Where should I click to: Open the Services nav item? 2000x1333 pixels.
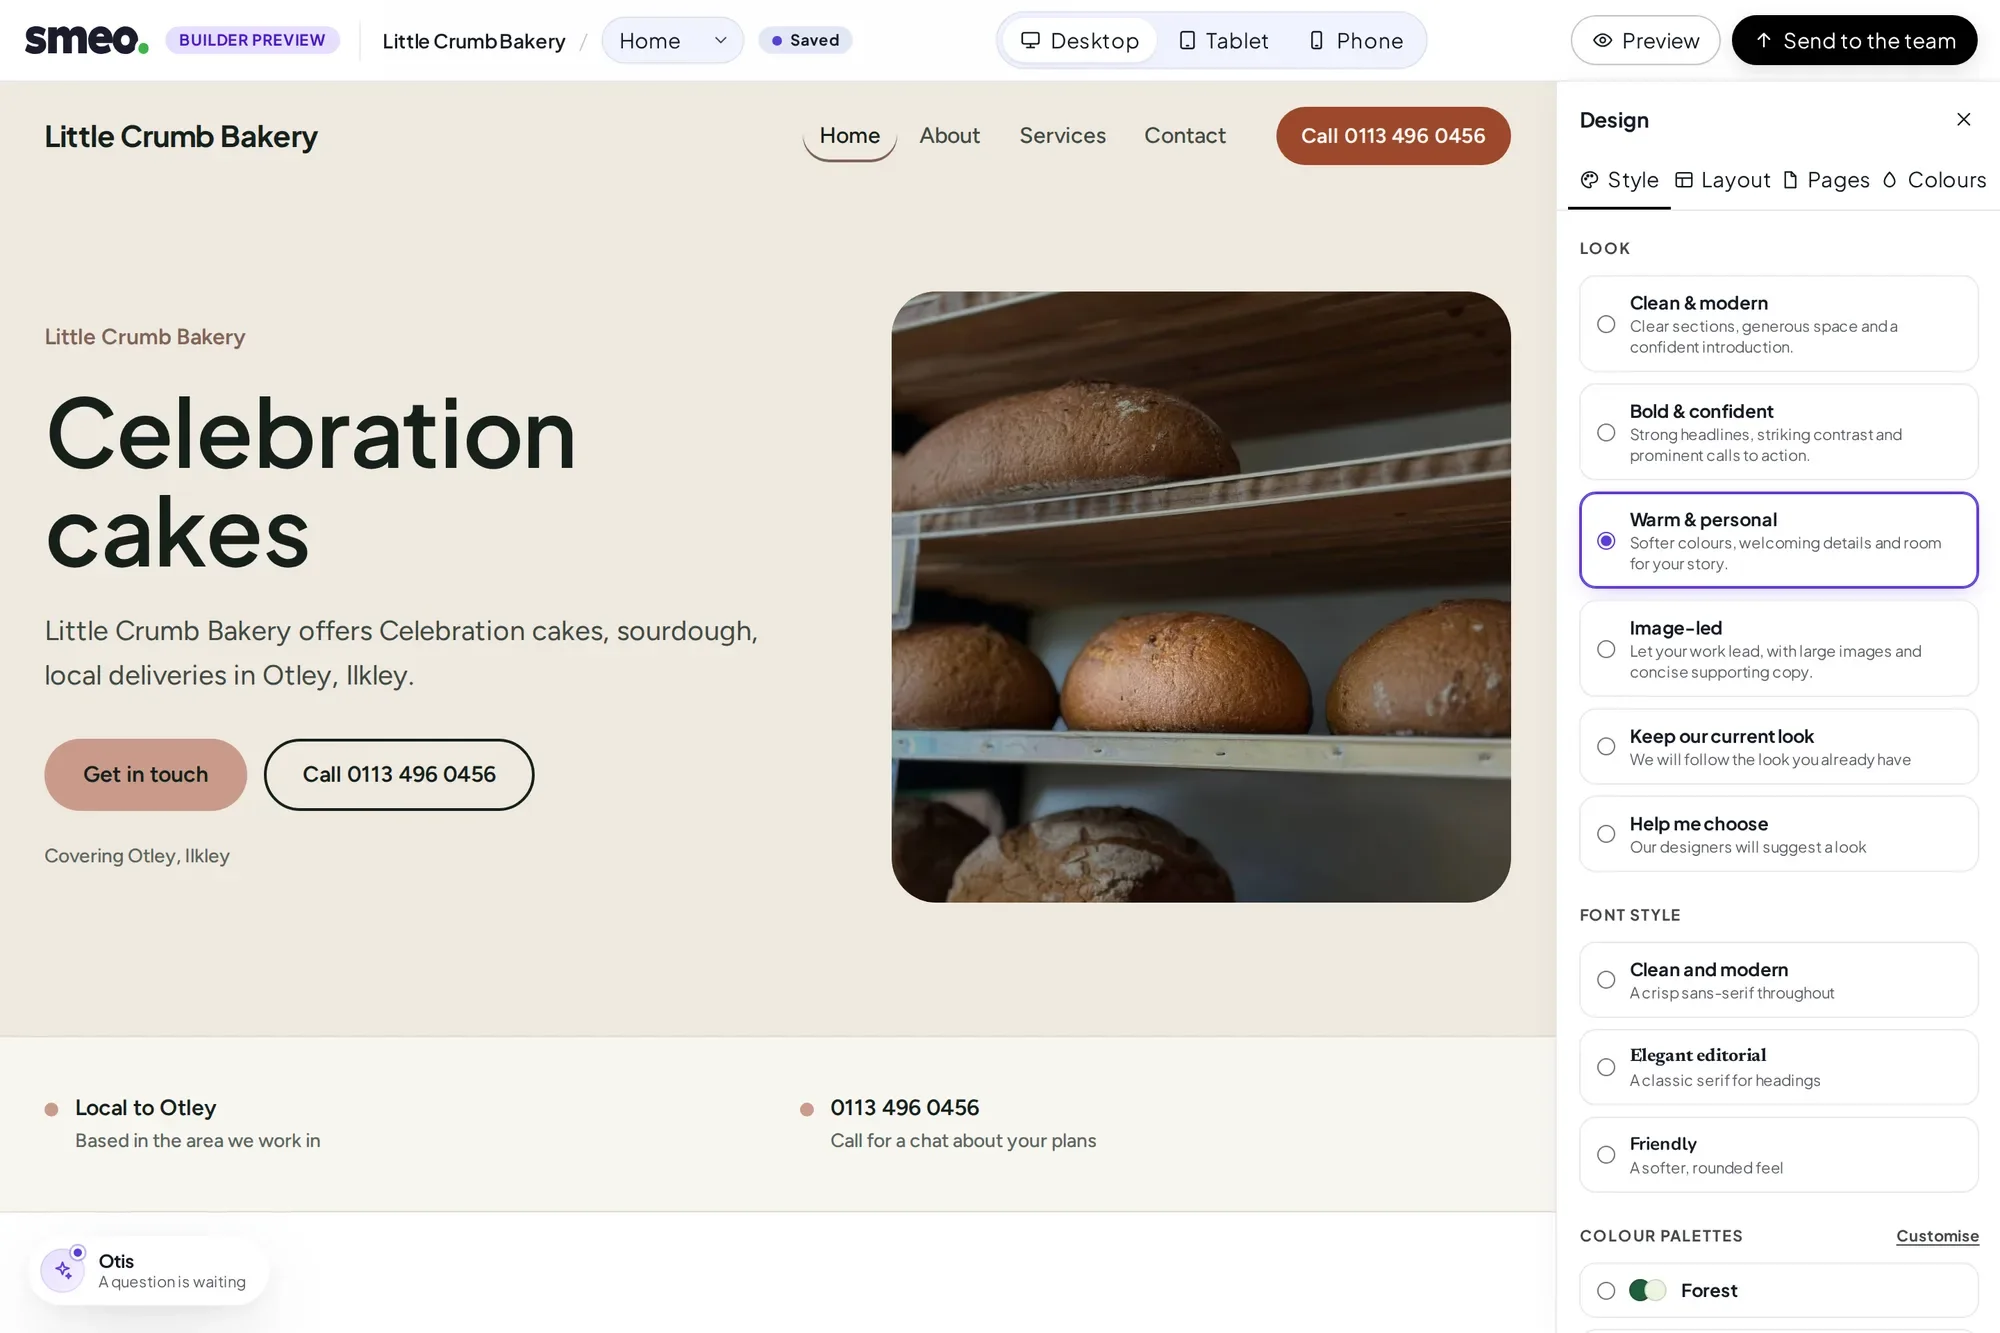point(1062,135)
